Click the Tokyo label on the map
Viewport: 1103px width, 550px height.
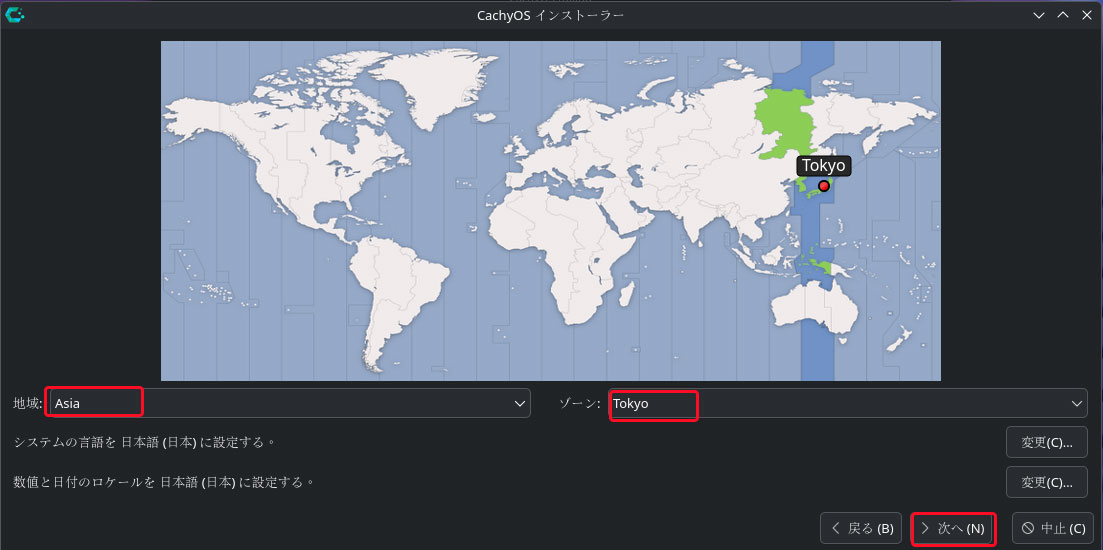[x=824, y=166]
